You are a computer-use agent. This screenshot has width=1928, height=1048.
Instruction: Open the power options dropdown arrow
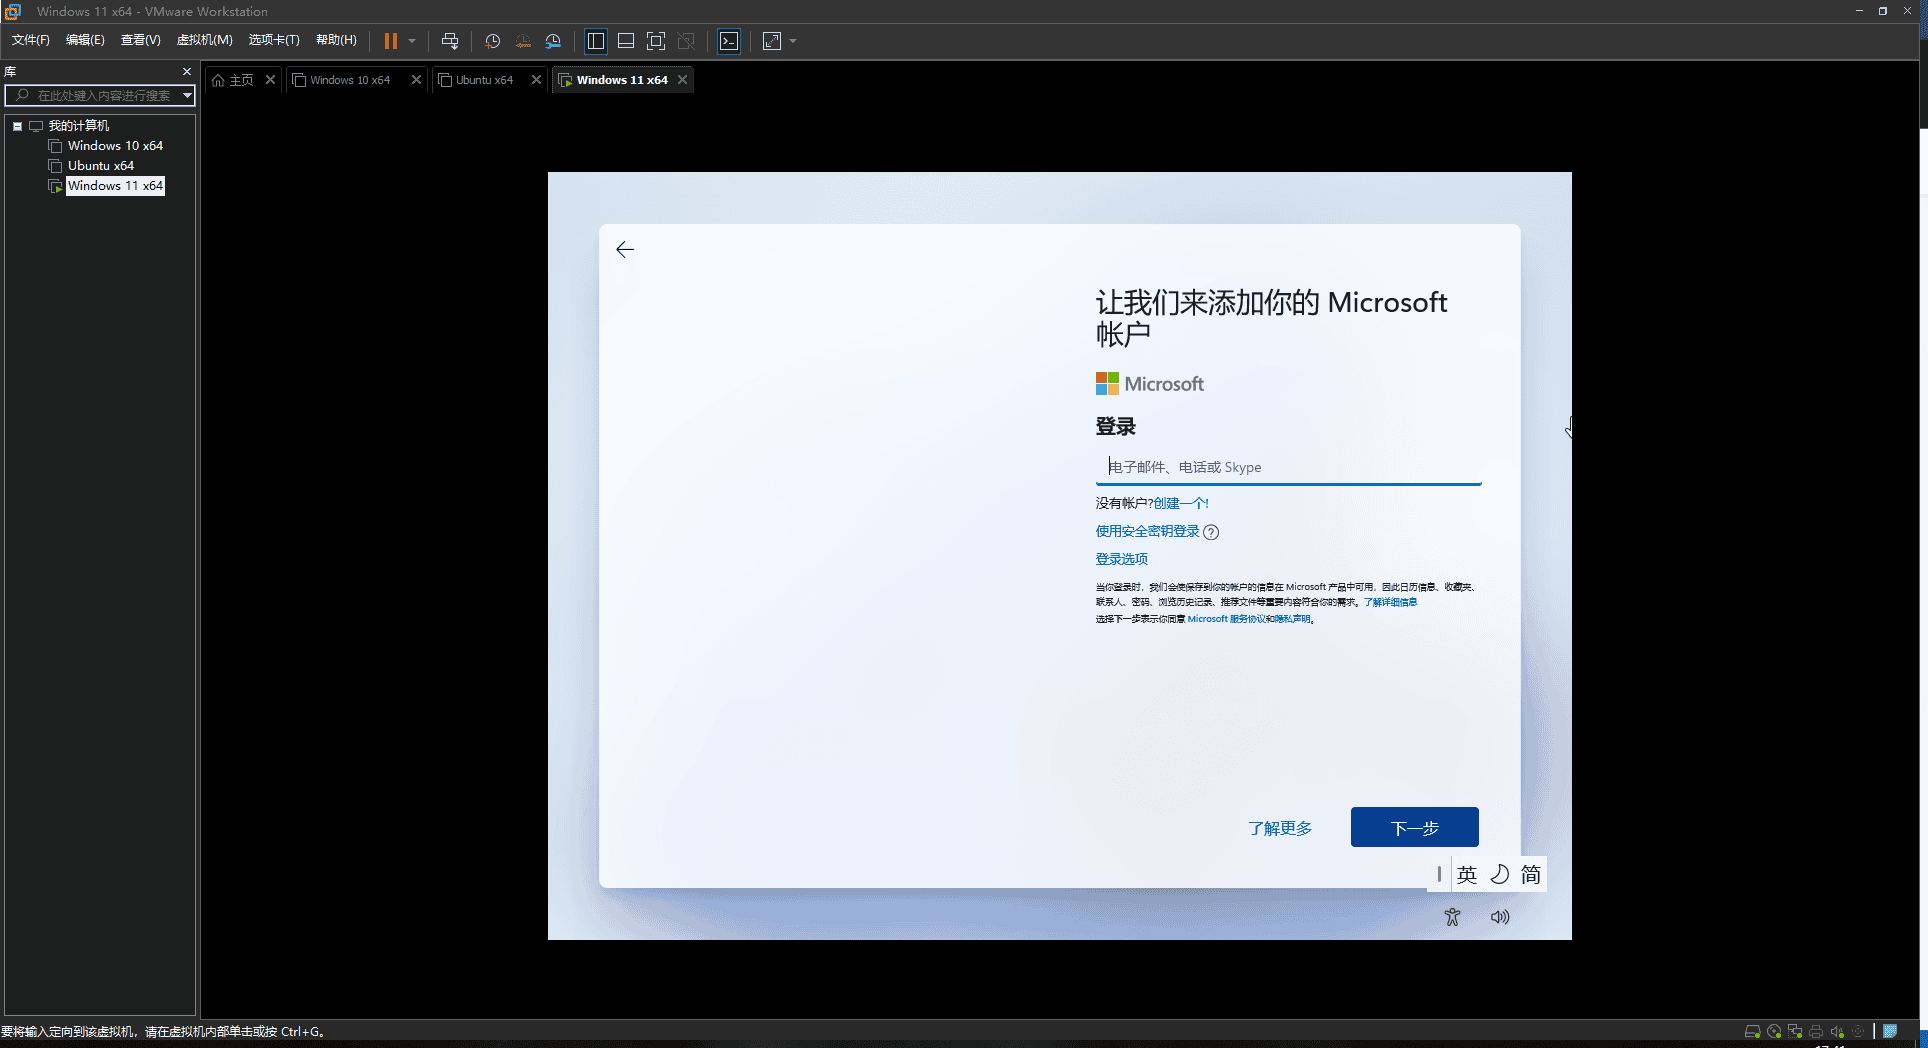tap(412, 41)
